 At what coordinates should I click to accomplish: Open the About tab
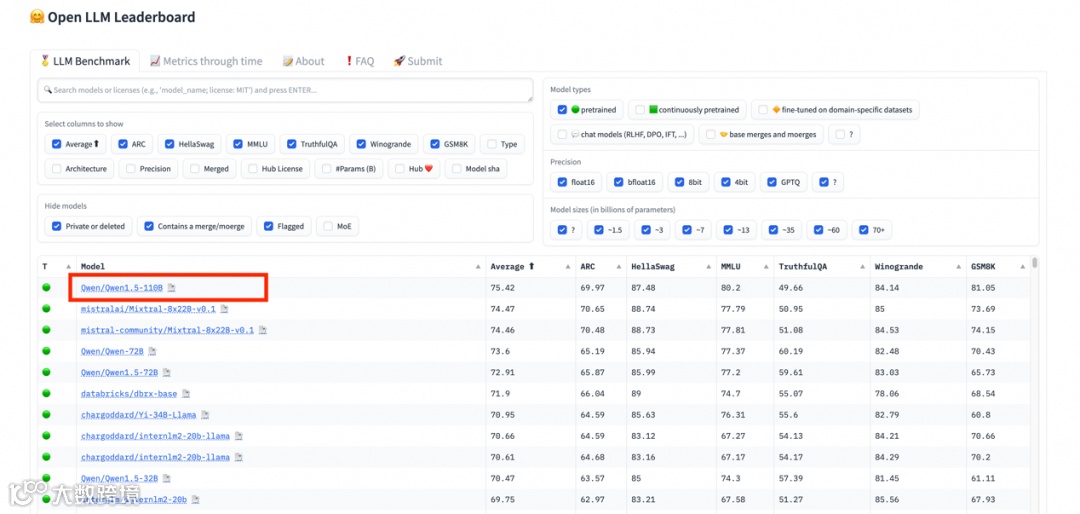tap(303, 61)
